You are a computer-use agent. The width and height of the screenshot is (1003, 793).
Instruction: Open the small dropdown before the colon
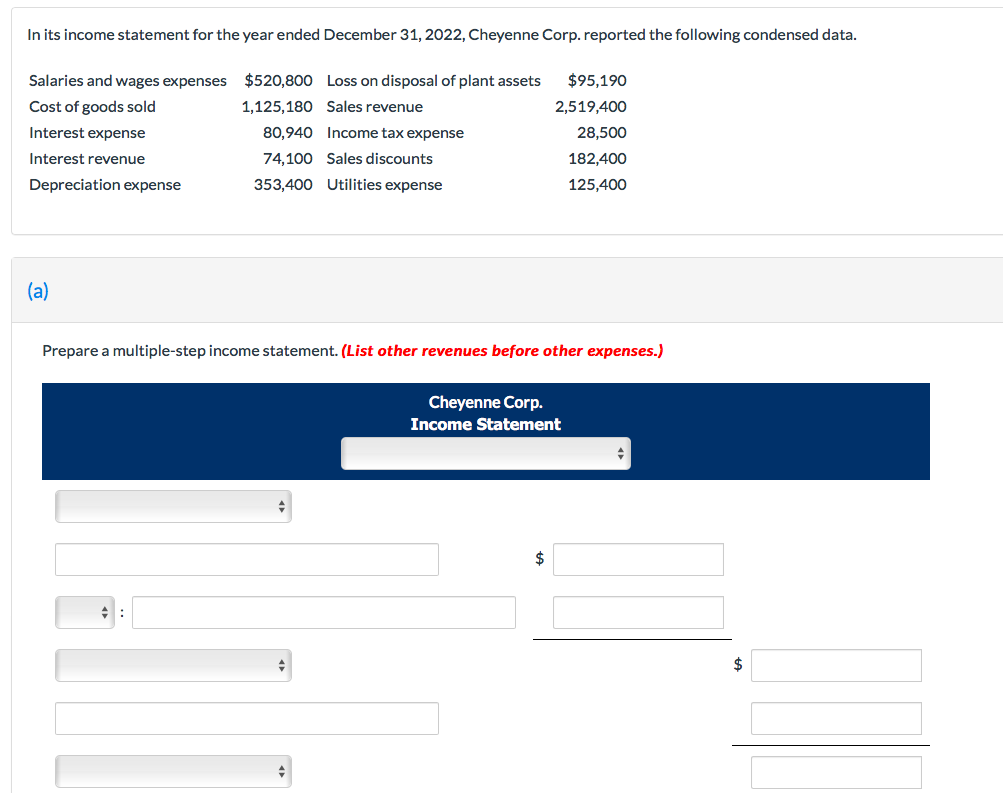85,613
